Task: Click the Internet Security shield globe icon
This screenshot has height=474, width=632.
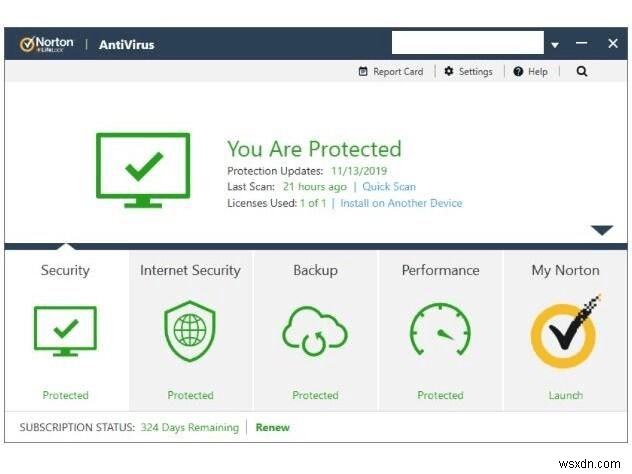Action: (x=190, y=332)
